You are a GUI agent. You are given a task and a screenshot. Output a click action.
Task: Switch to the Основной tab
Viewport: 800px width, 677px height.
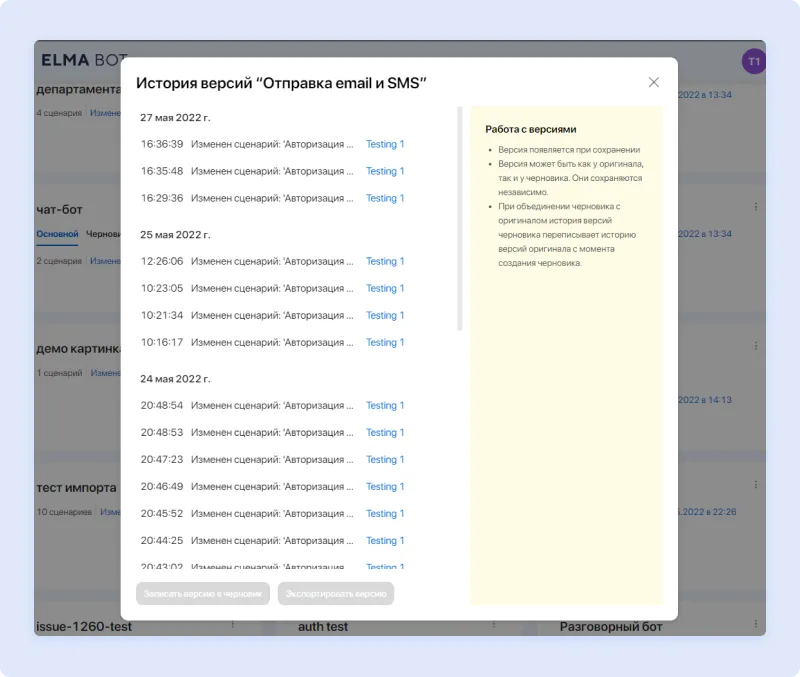point(57,234)
